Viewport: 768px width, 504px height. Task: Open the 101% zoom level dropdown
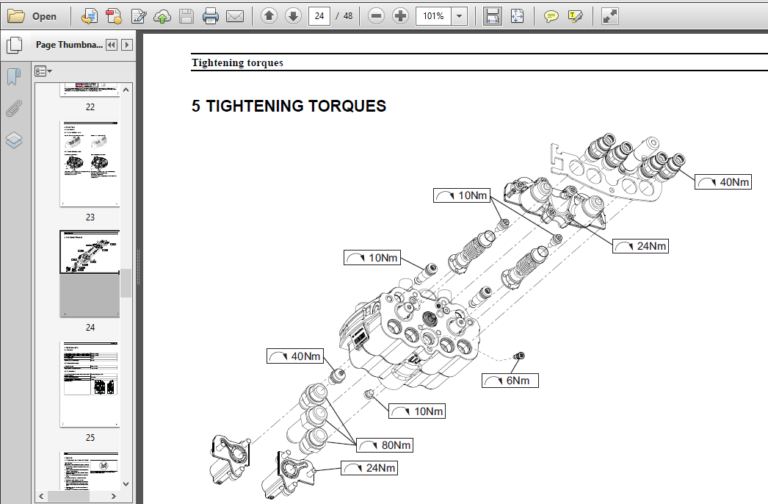coord(459,16)
